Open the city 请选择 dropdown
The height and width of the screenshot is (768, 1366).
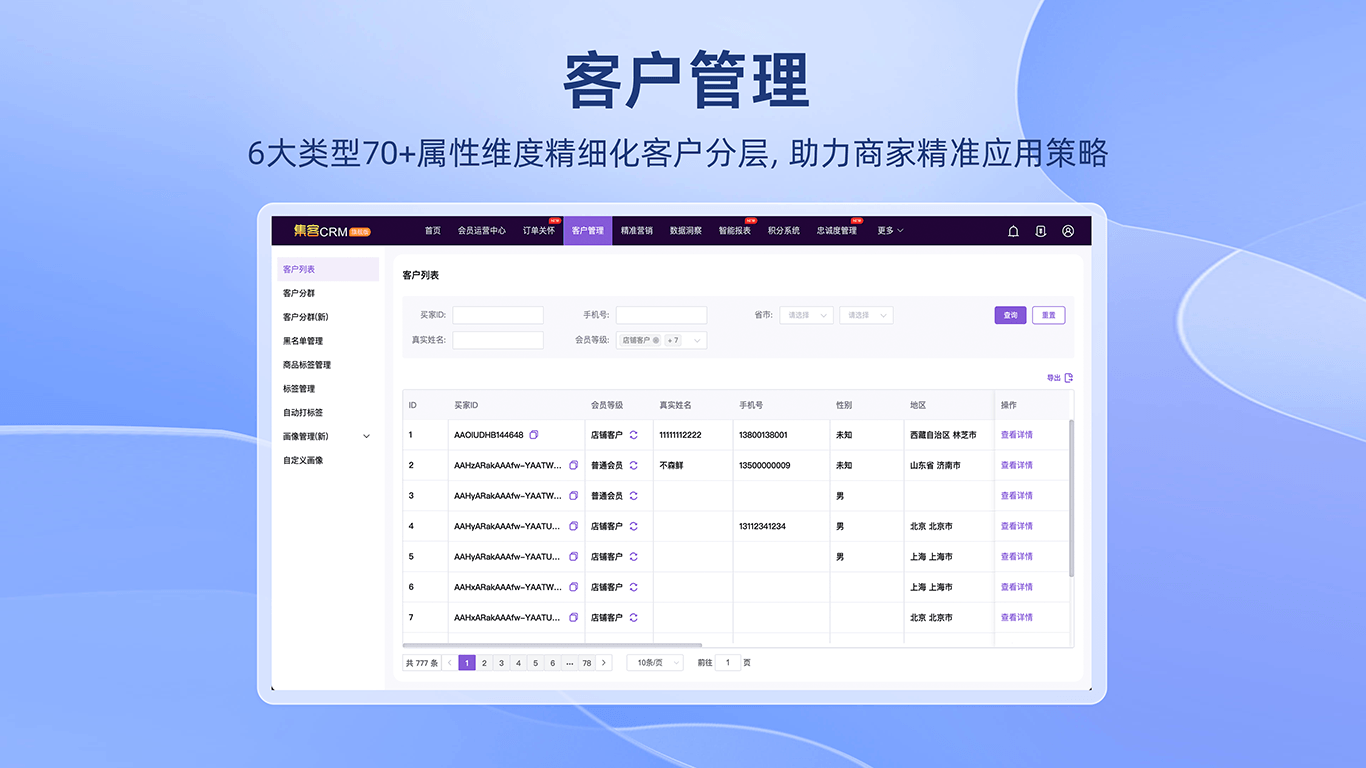(866, 315)
